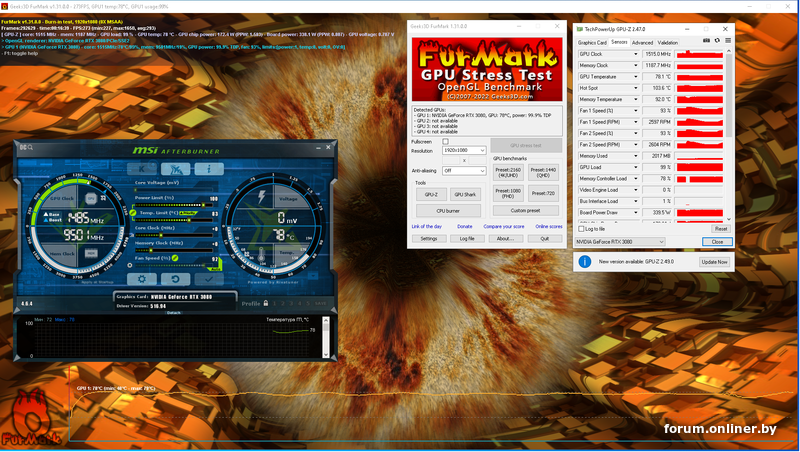Select Afterburner profile slot 1
Viewport: 800px width, 452px height.
click(274, 304)
